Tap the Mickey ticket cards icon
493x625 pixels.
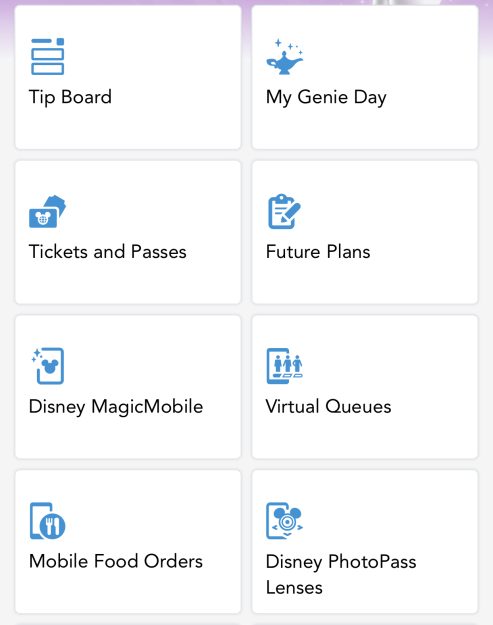click(x=47, y=211)
